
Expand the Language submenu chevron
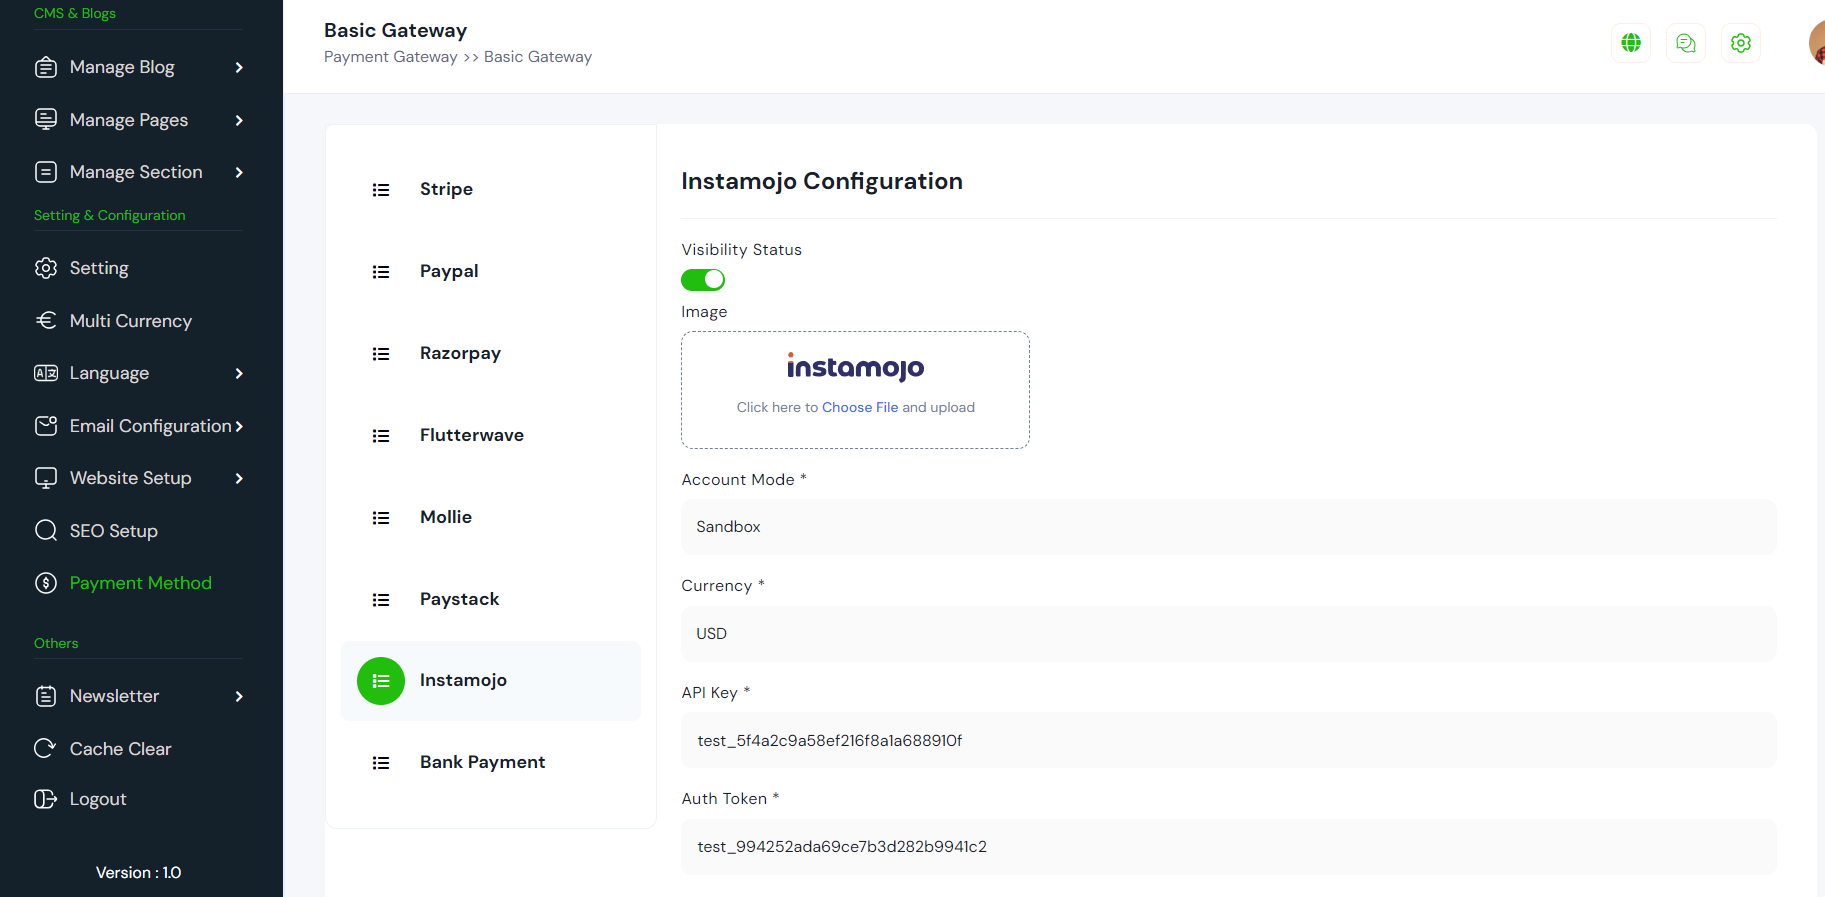point(239,373)
